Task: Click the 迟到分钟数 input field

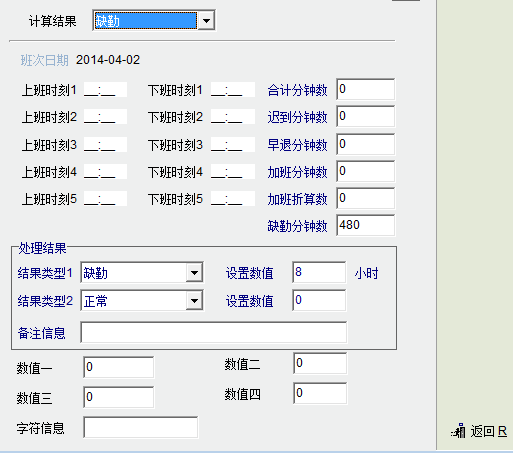Action: pos(366,116)
